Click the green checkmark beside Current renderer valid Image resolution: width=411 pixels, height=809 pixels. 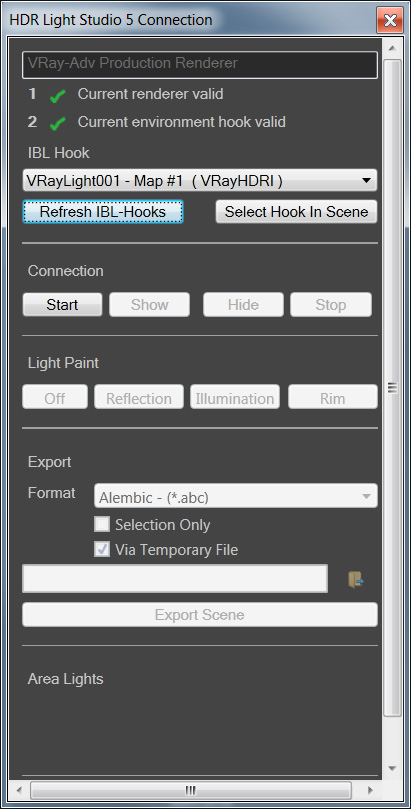(57, 95)
